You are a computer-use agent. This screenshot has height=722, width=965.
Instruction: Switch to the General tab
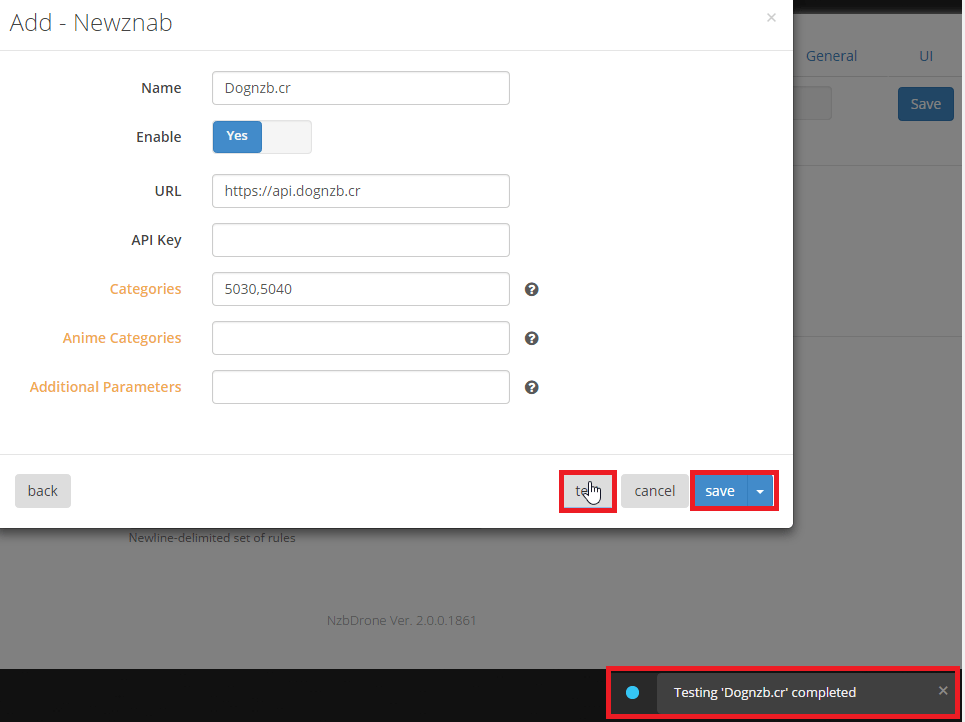831,56
